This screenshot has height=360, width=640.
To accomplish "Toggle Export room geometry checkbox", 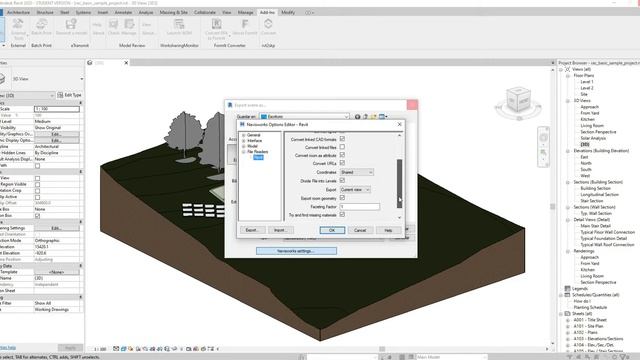I will pos(342,198).
